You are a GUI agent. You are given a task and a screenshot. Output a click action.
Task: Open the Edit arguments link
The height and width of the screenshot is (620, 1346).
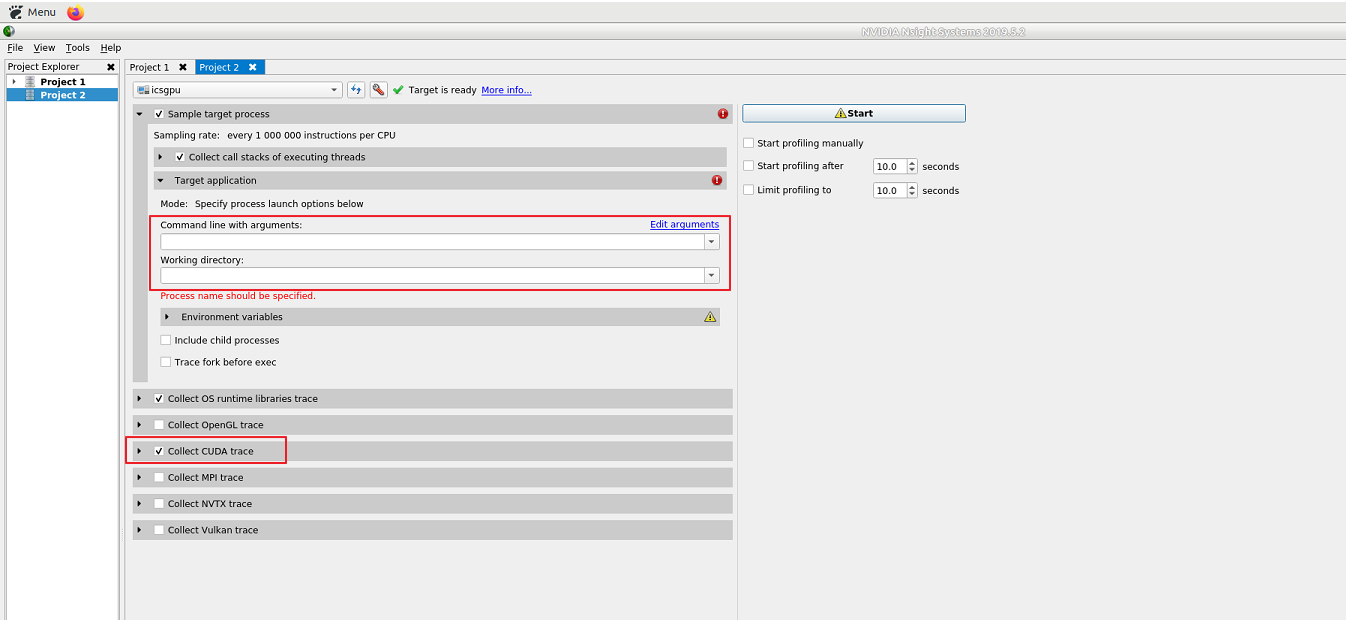(684, 225)
